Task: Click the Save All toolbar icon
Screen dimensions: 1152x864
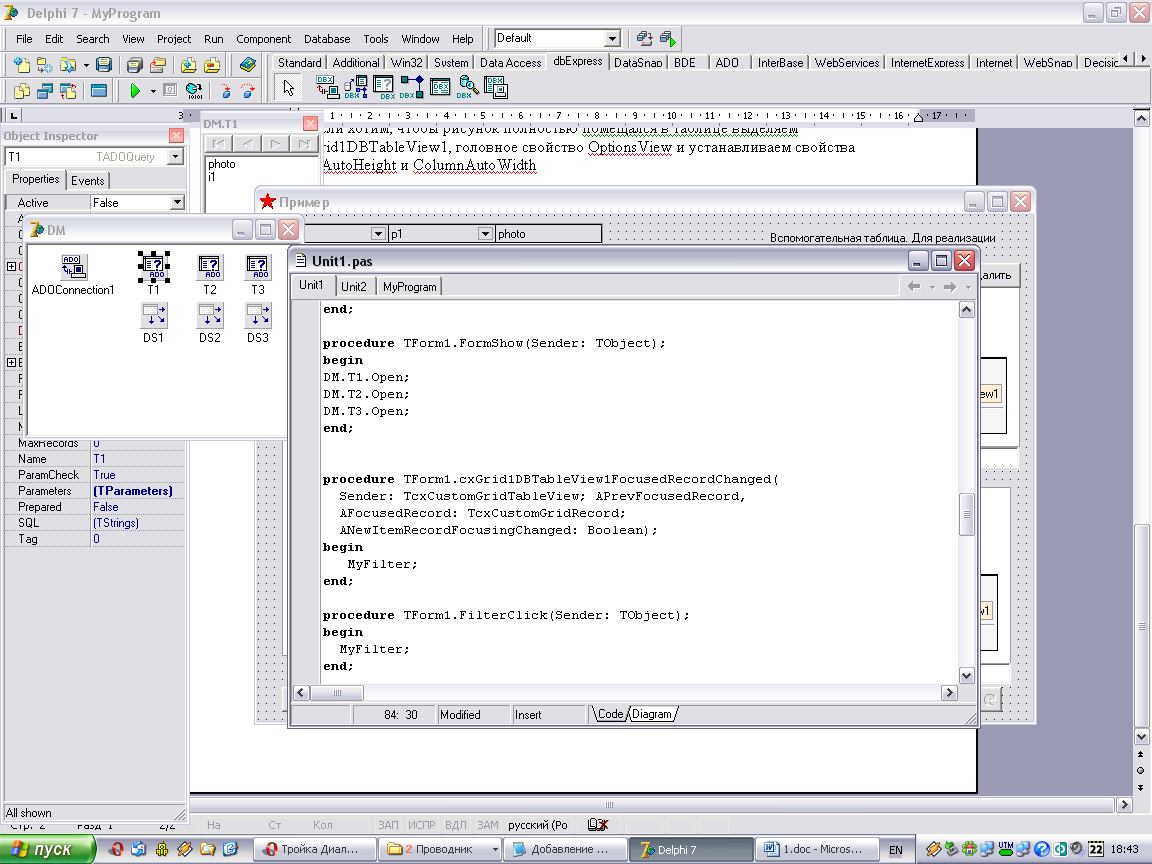Action: pos(134,65)
